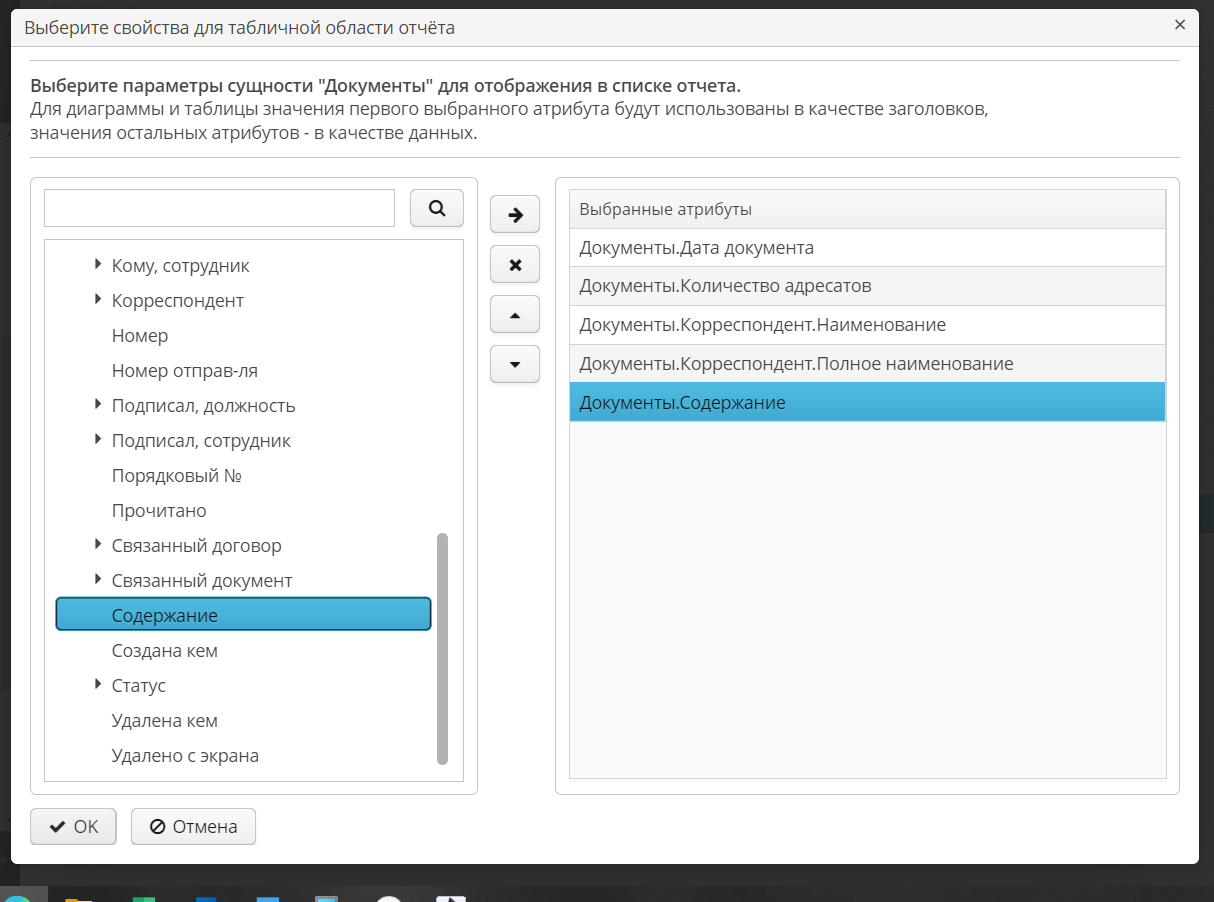Expand the 'Статус' tree node
Viewport: 1214px width, 902px height.
(x=98, y=685)
